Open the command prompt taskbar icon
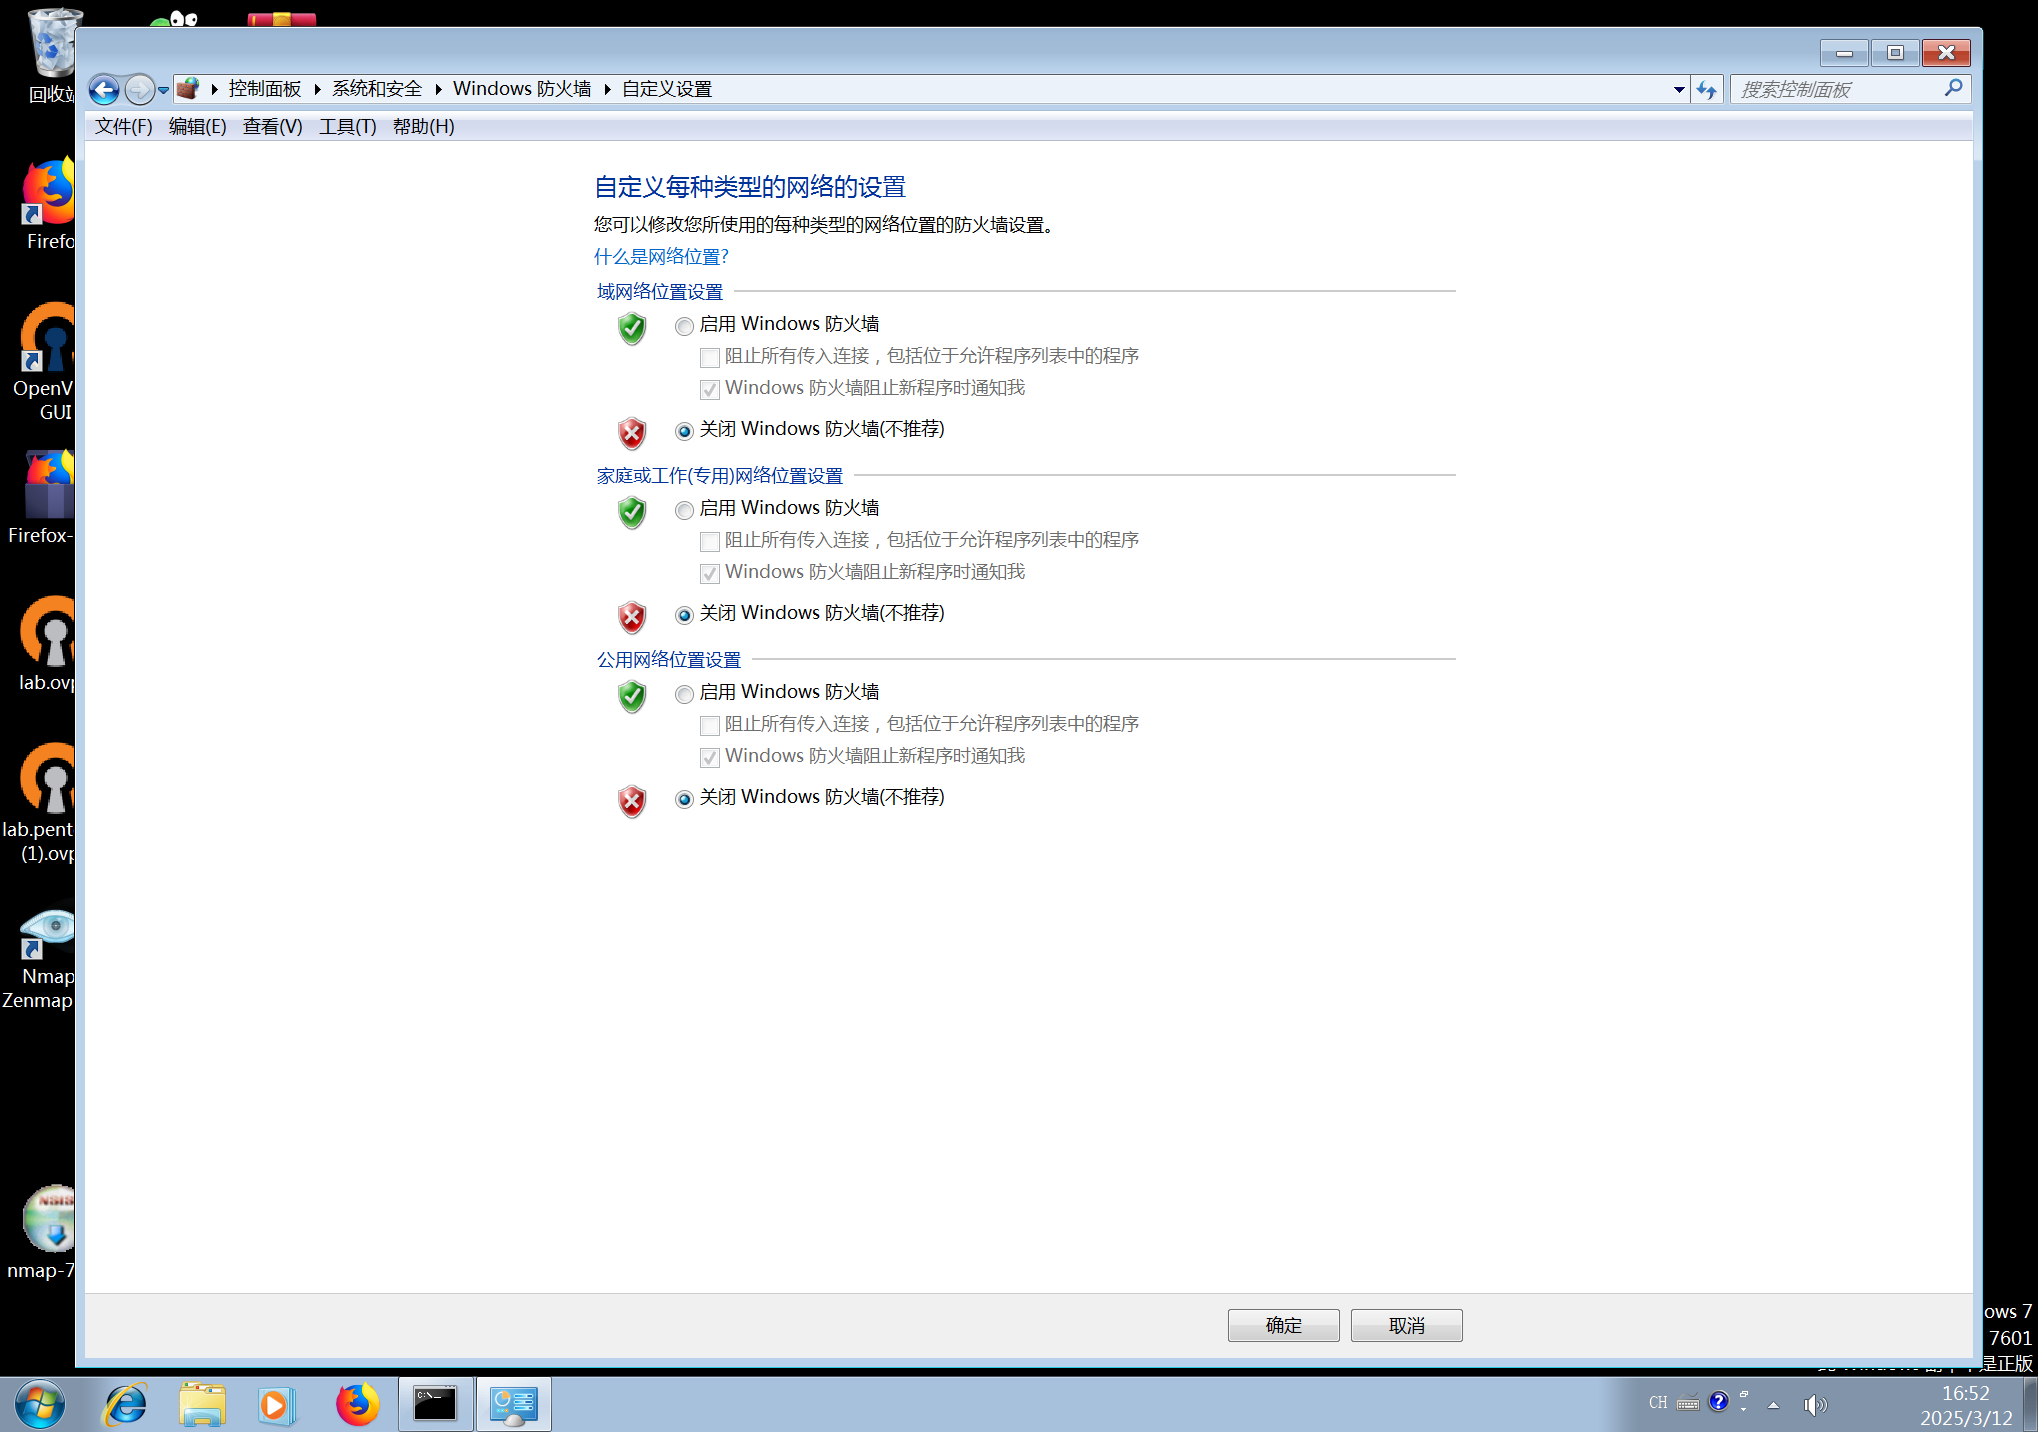This screenshot has height=1432, width=2038. [x=435, y=1405]
